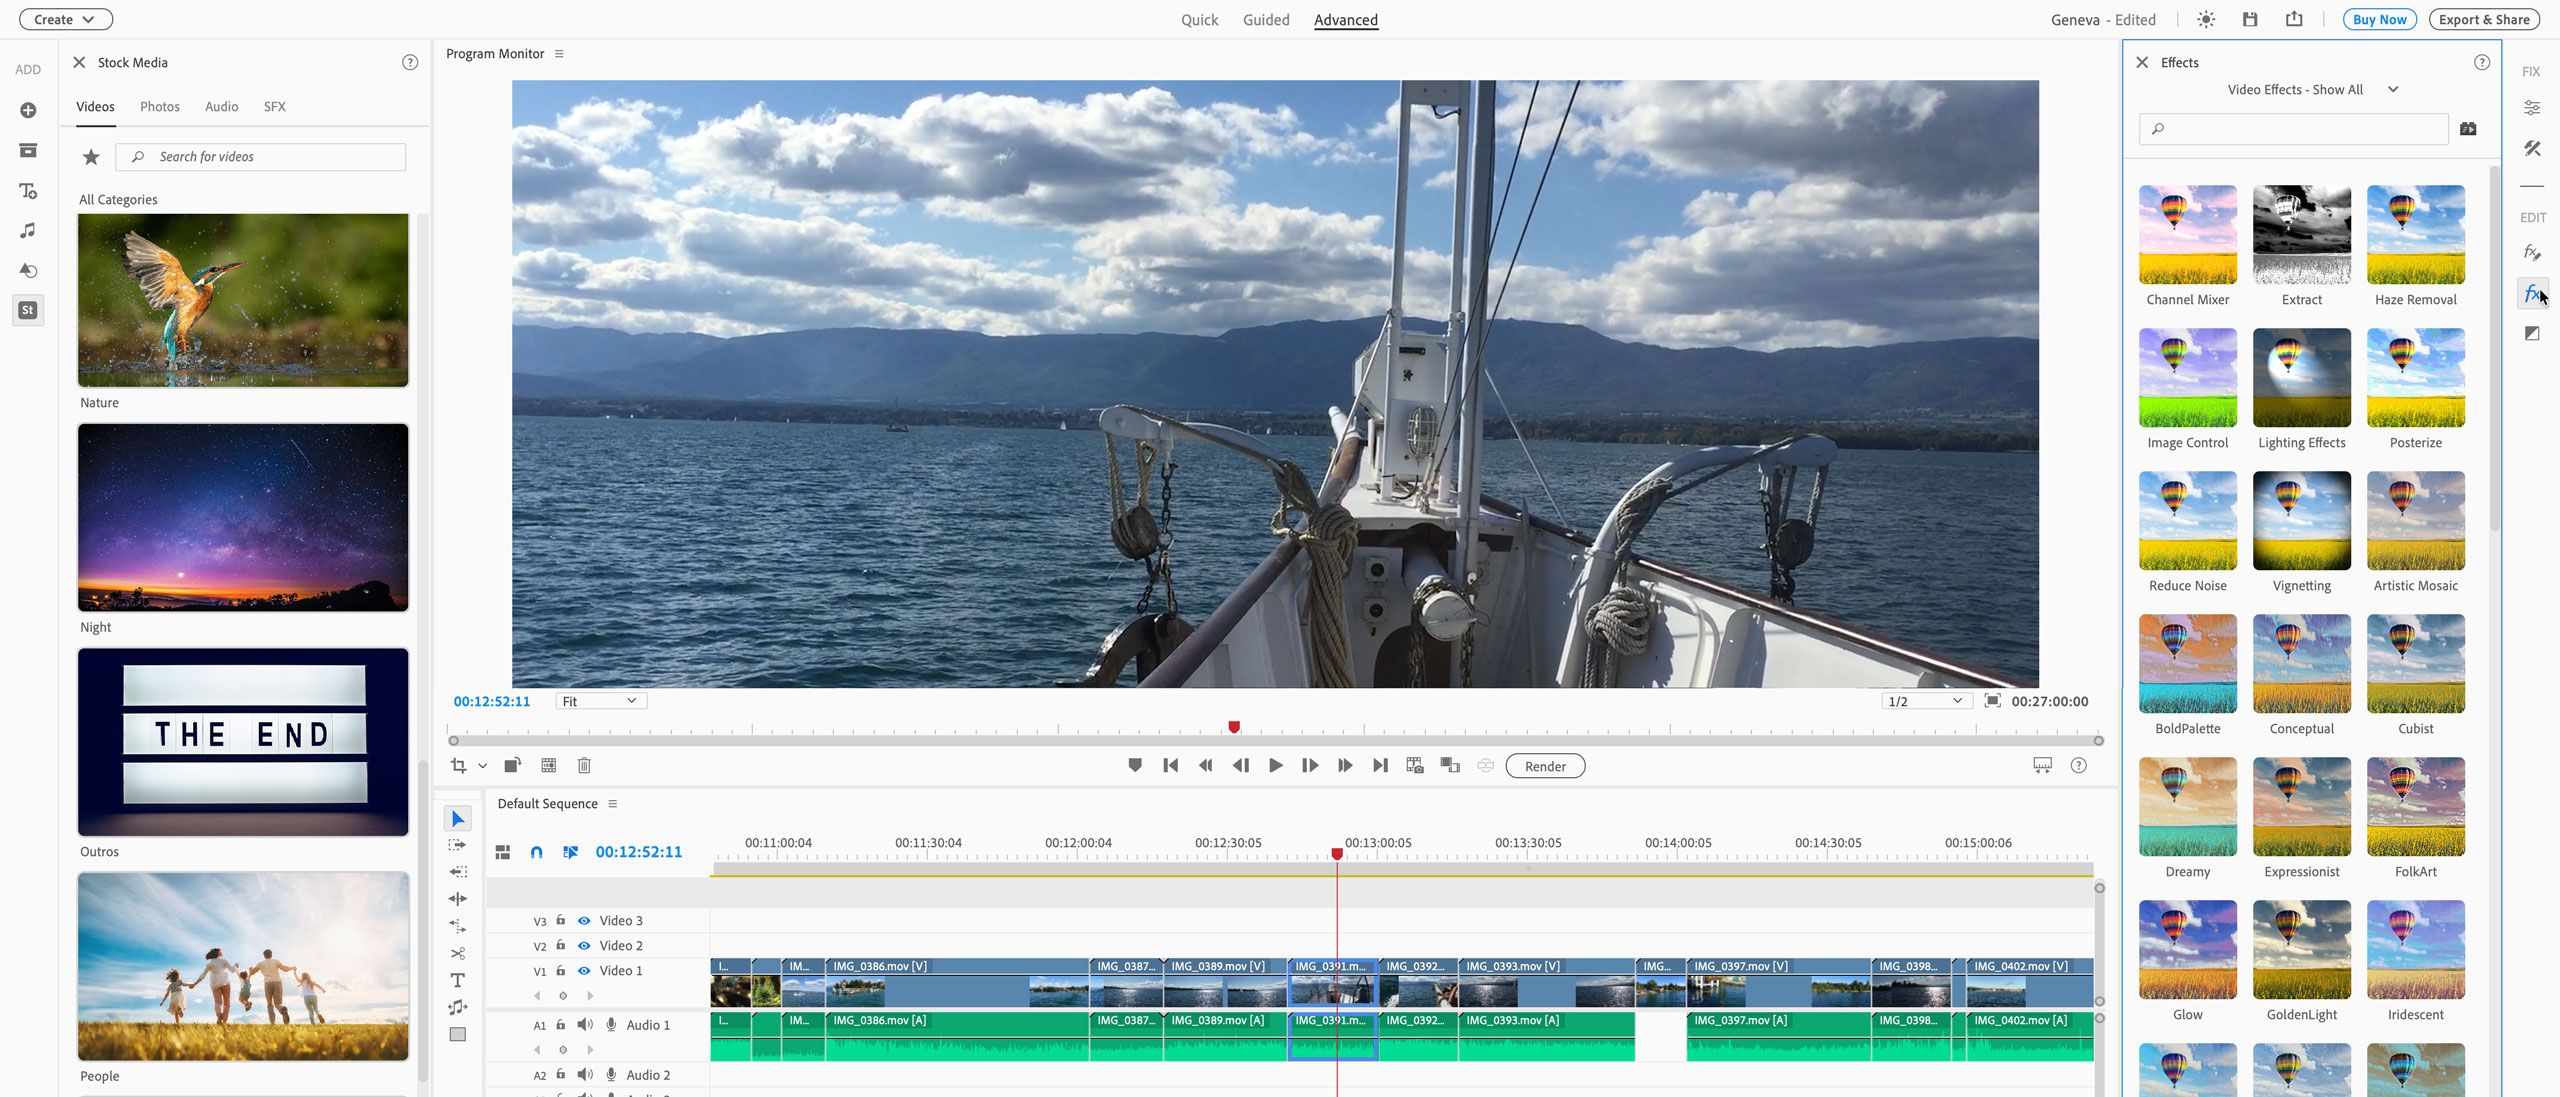This screenshot has width=2560, height=1097.
Task: Open the 1/2 playback resolution dropdown
Action: point(1926,701)
